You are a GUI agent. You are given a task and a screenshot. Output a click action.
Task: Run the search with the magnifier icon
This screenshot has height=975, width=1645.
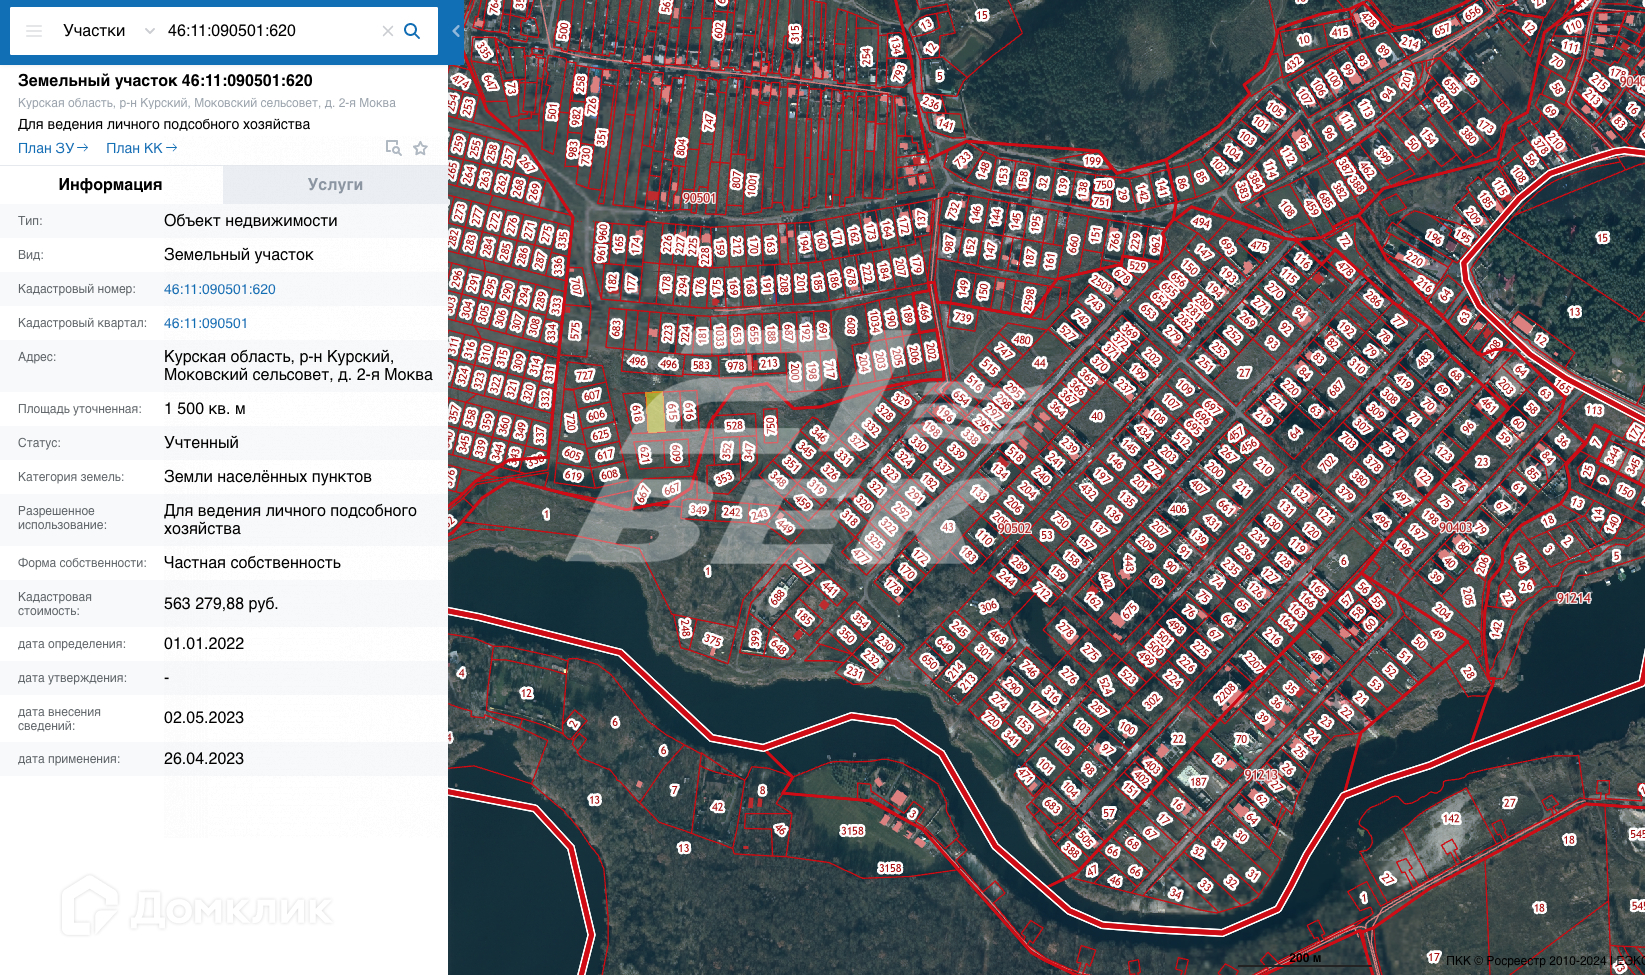pyautogui.click(x=412, y=31)
